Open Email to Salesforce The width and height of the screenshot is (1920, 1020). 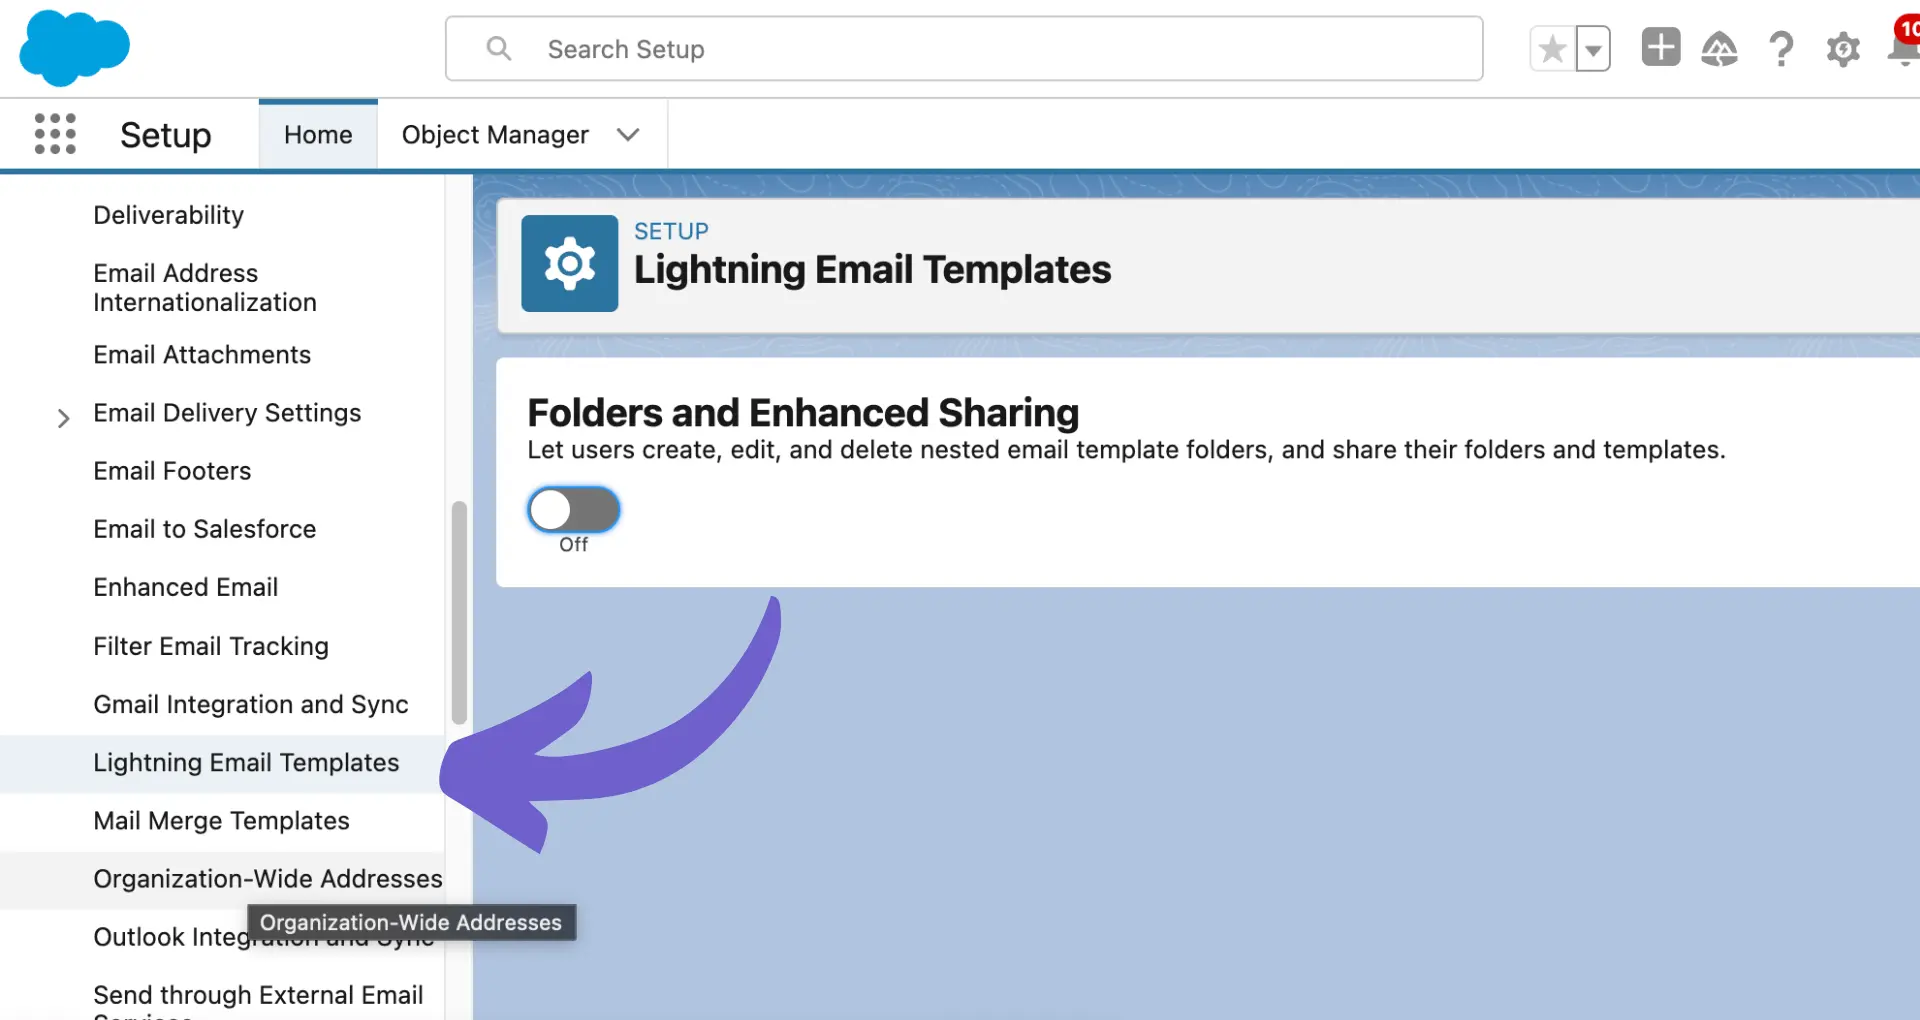click(204, 529)
